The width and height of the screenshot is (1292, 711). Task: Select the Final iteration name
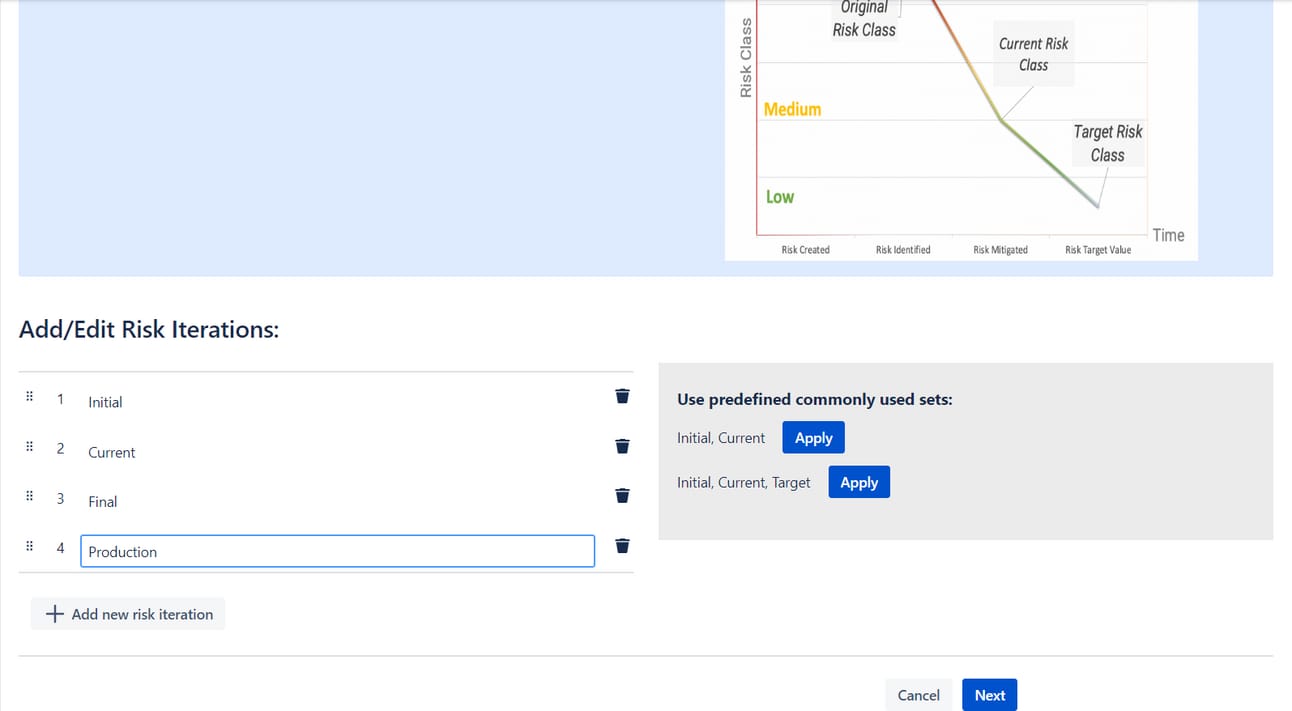tap(103, 501)
